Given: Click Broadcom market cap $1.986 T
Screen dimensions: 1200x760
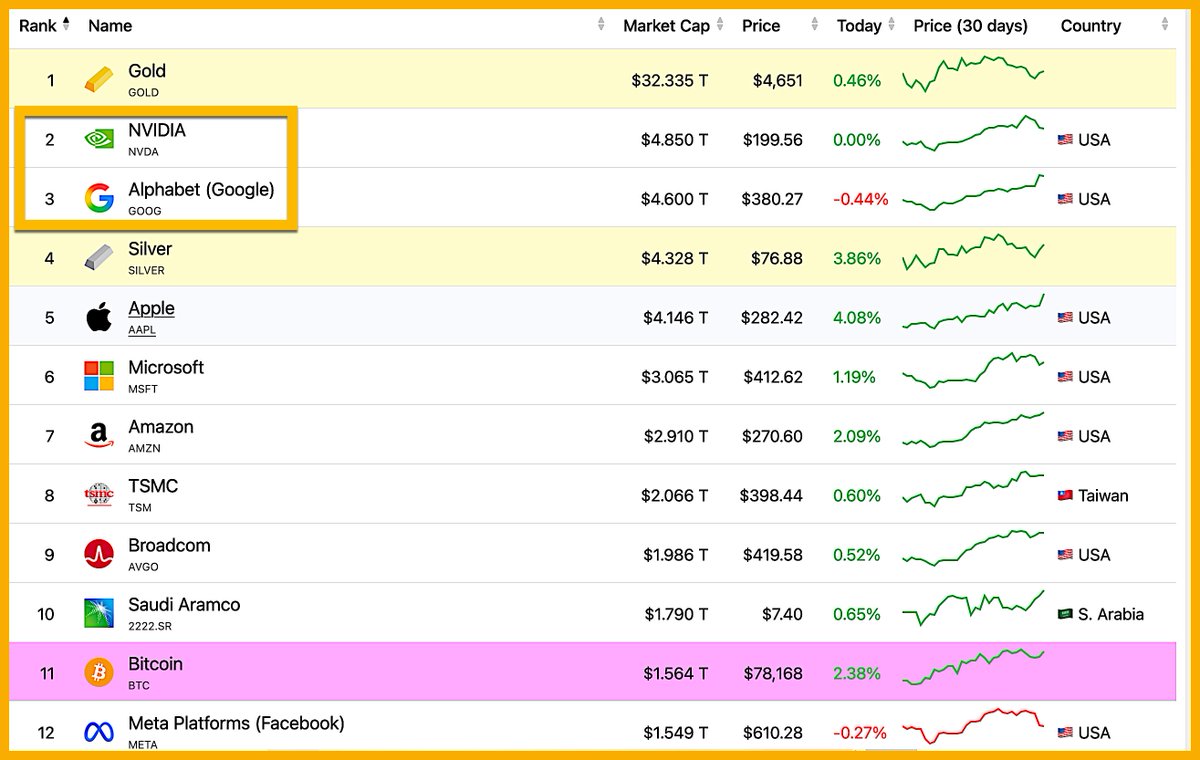Looking at the screenshot, I should click(x=674, y=555).
